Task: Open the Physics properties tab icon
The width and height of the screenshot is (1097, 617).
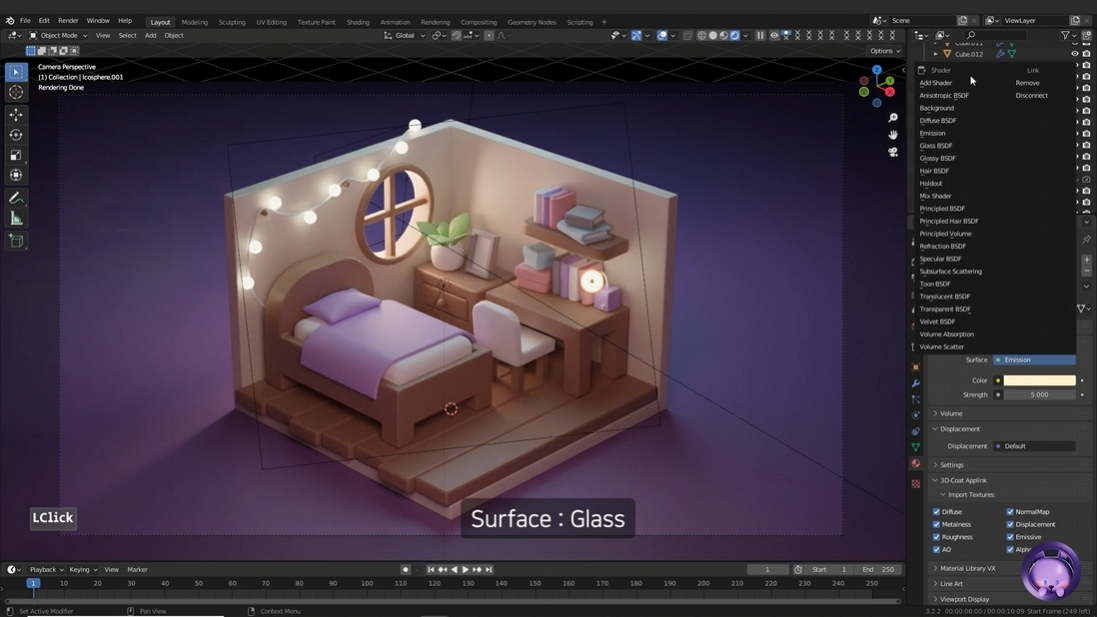Action: click(x=916, y=416)
